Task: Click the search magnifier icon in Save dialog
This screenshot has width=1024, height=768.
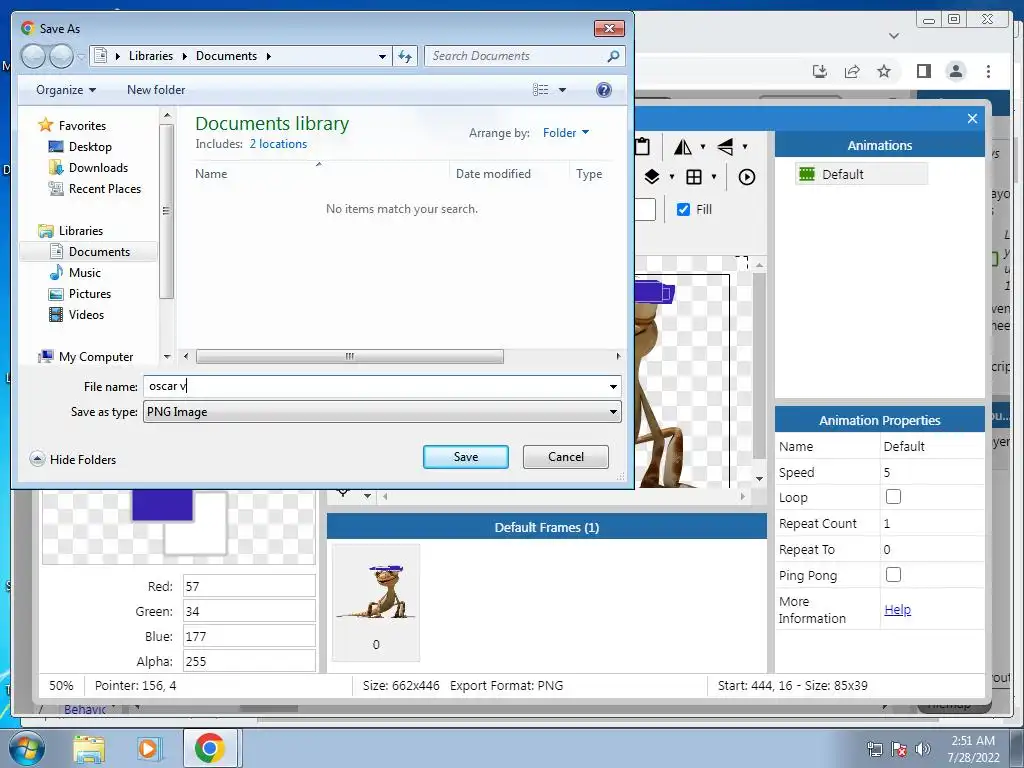Action: [613, 56]
